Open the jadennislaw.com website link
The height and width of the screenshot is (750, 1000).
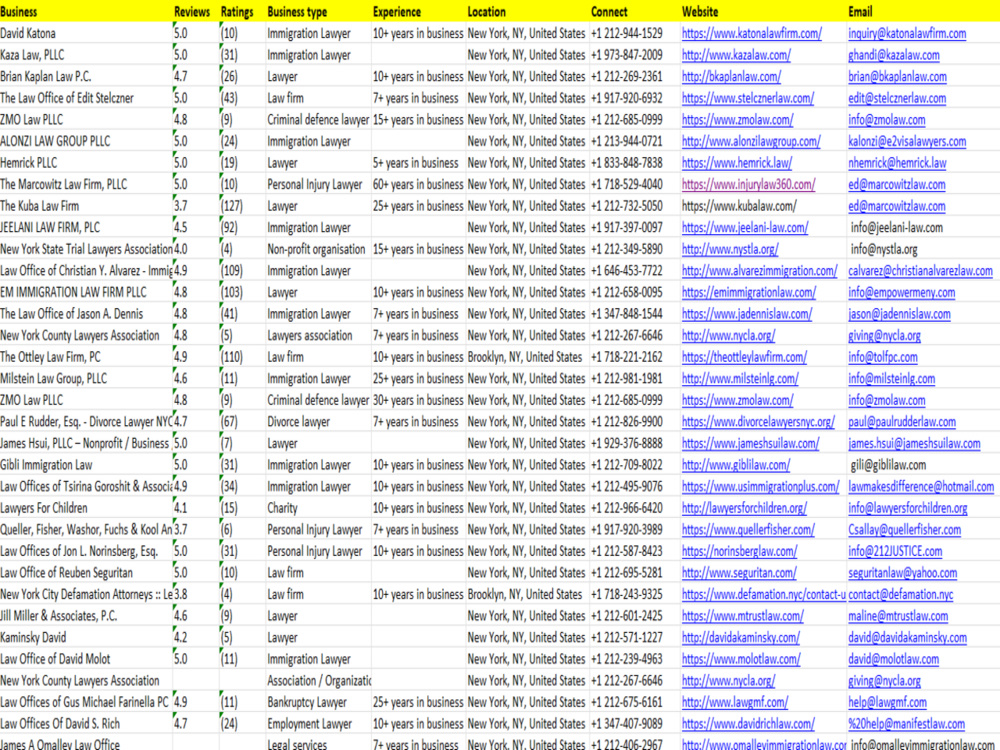[747, 314]
